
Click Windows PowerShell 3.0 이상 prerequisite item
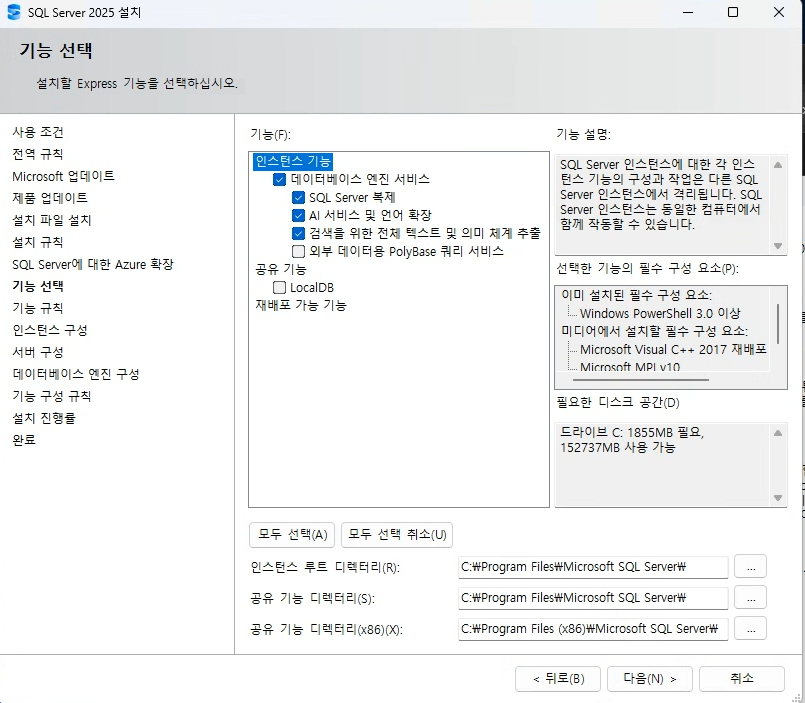[660, 313]
